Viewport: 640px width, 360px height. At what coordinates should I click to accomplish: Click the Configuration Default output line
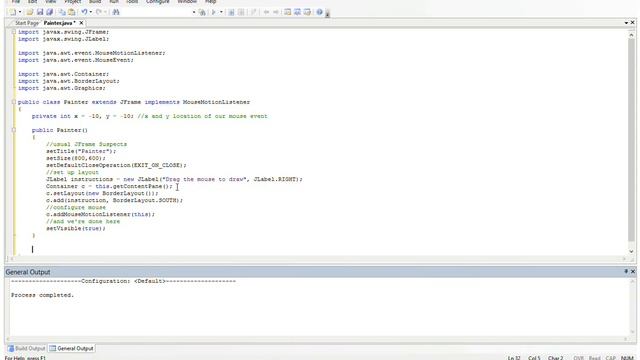coord(123,281)
